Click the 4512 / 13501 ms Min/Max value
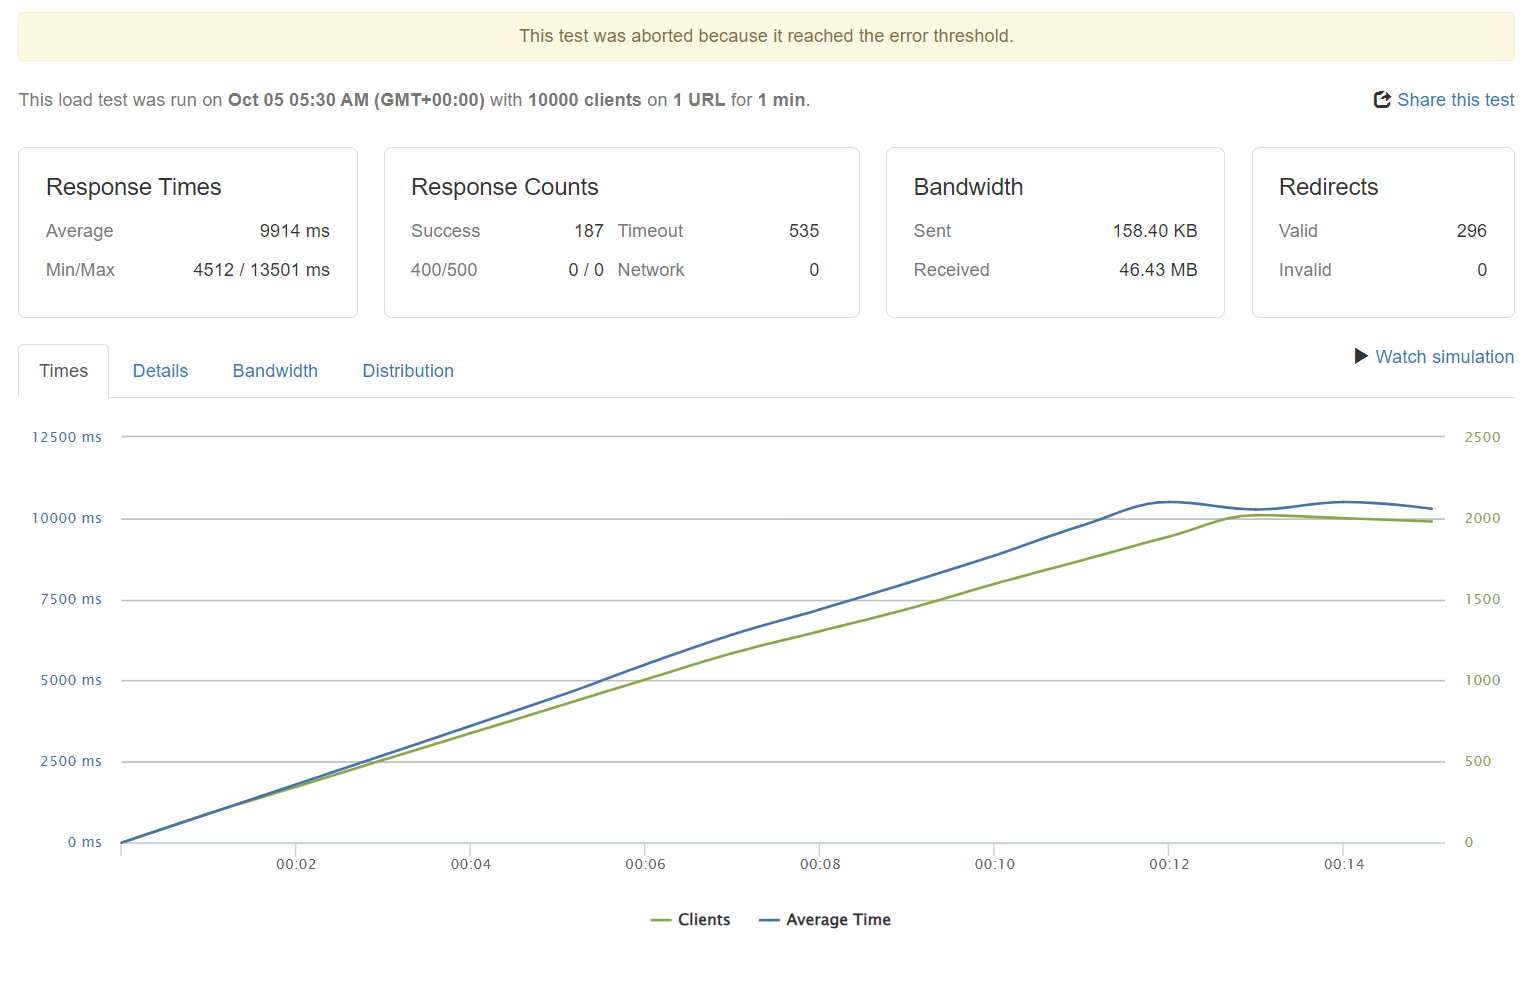1539x987 pixels. point(261,270)
